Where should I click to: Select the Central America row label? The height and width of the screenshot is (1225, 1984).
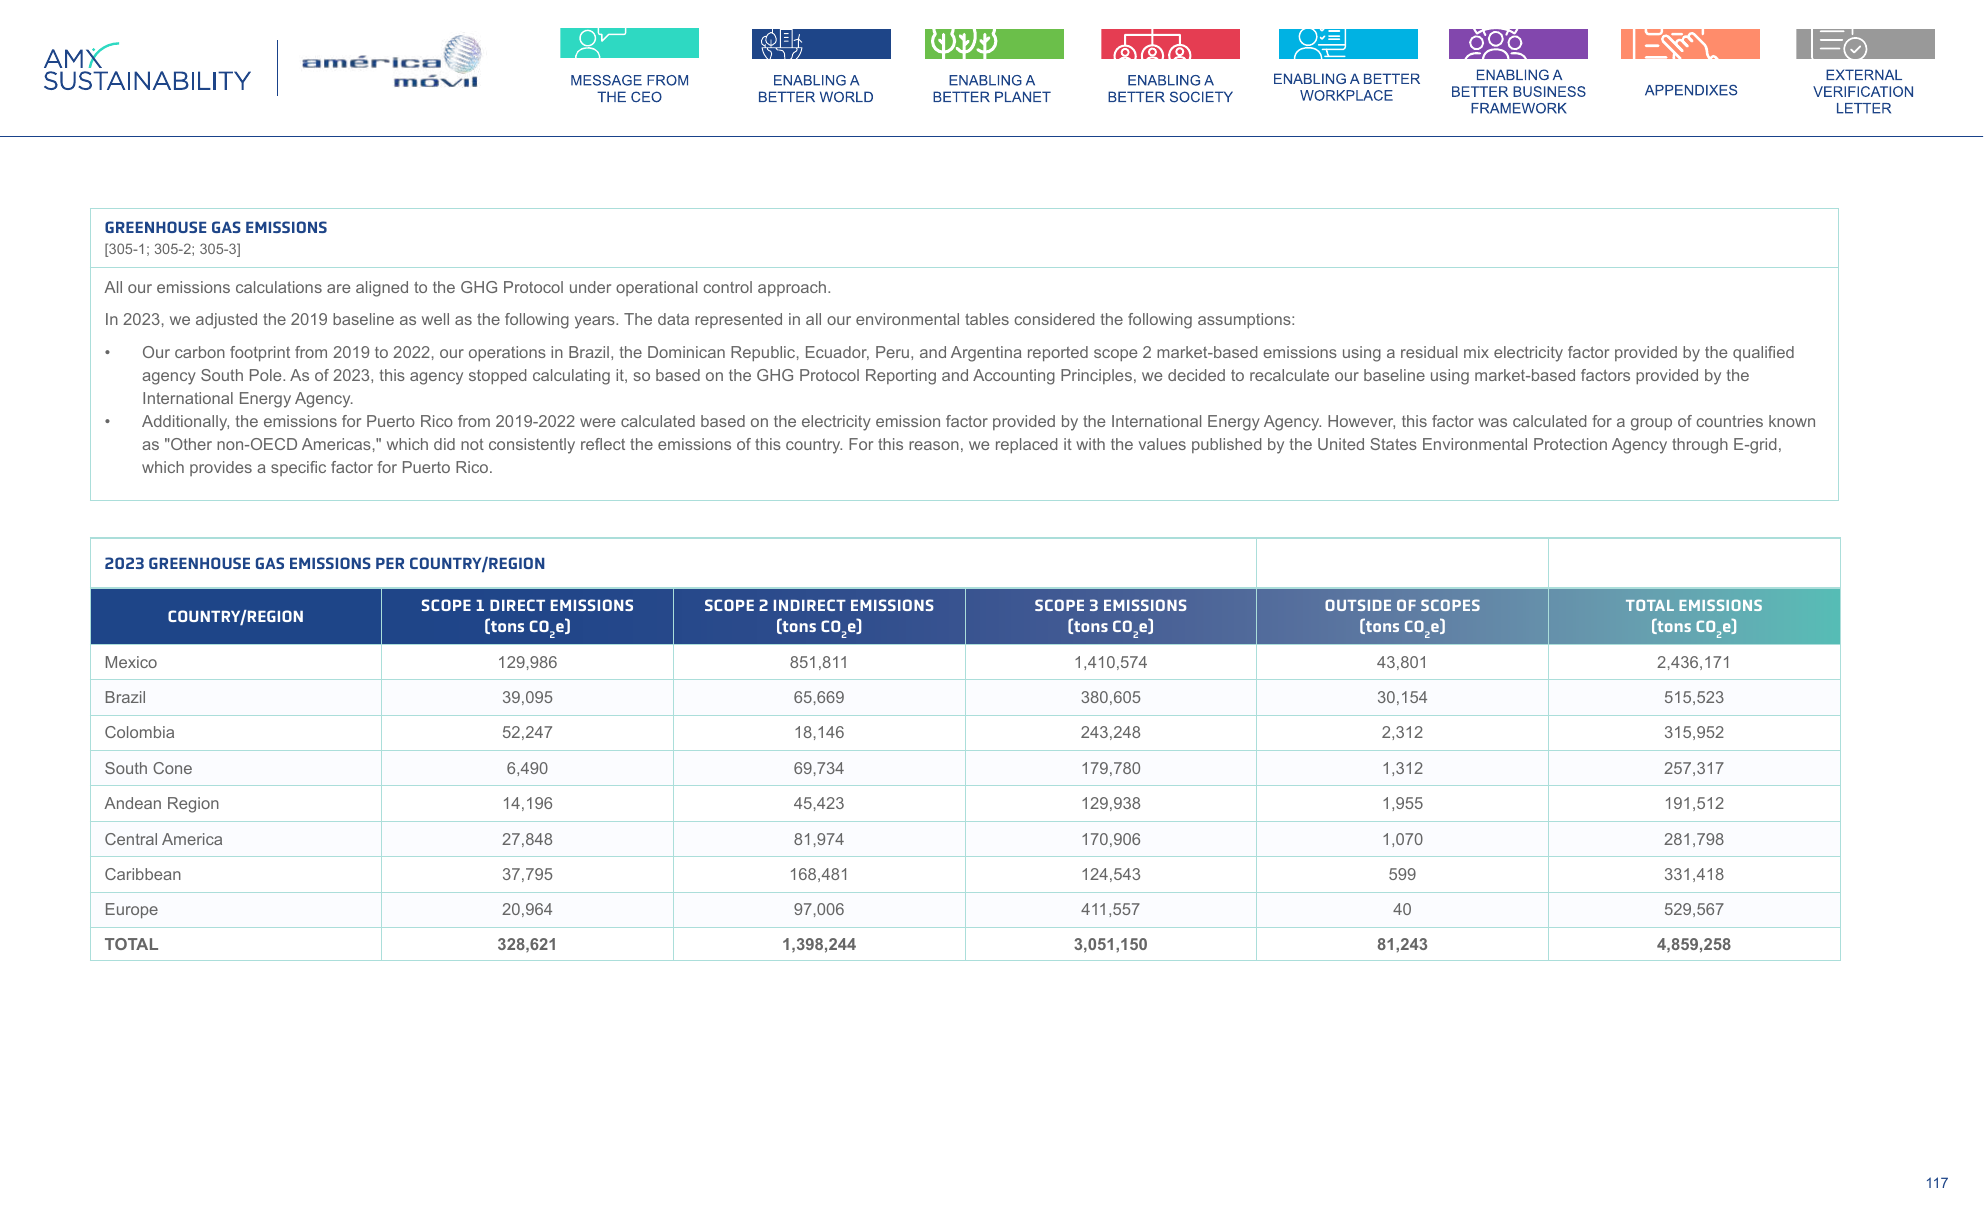click(x=163, y=839)
